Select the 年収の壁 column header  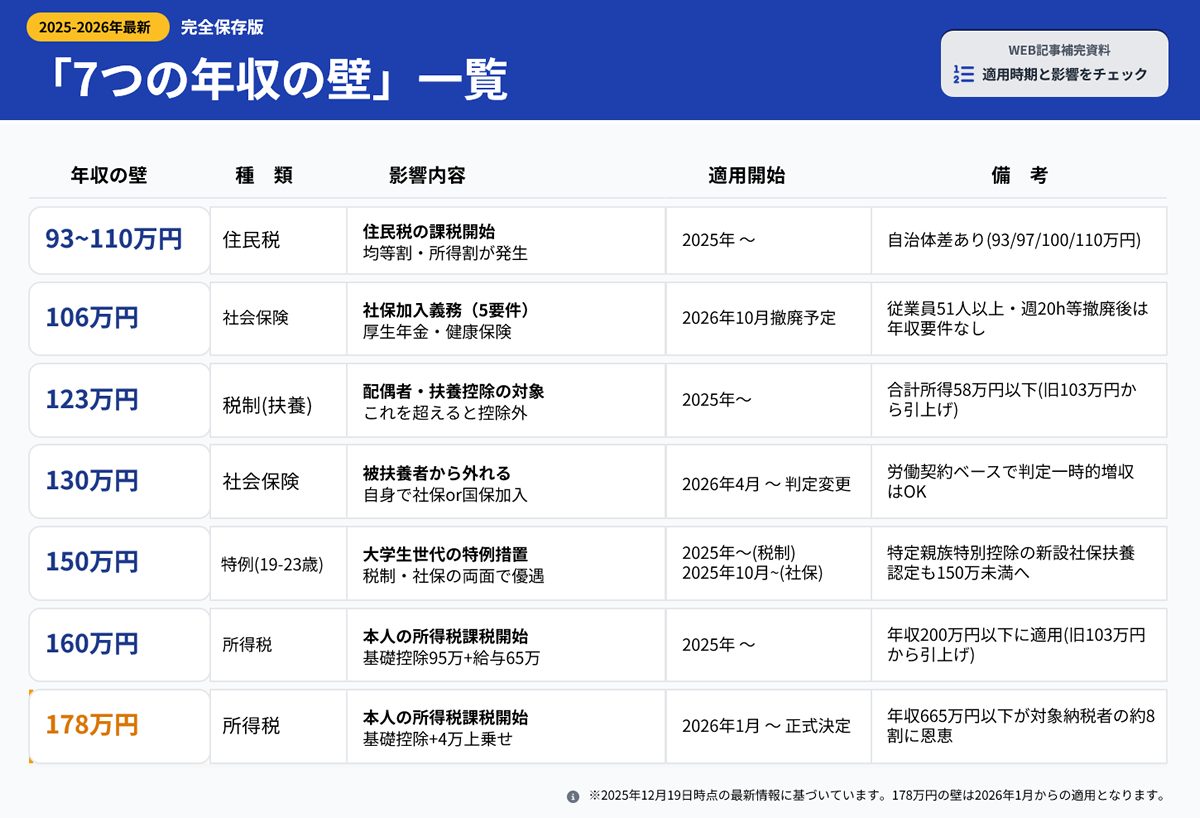point(108,175)
